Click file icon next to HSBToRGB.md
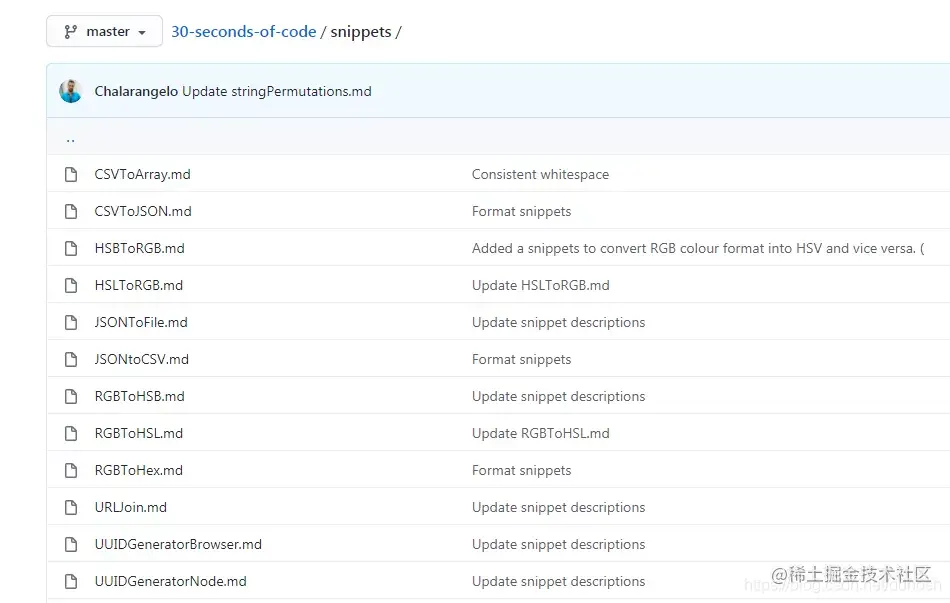Screen dimensions: 950x603 click(x=71, y=248)
